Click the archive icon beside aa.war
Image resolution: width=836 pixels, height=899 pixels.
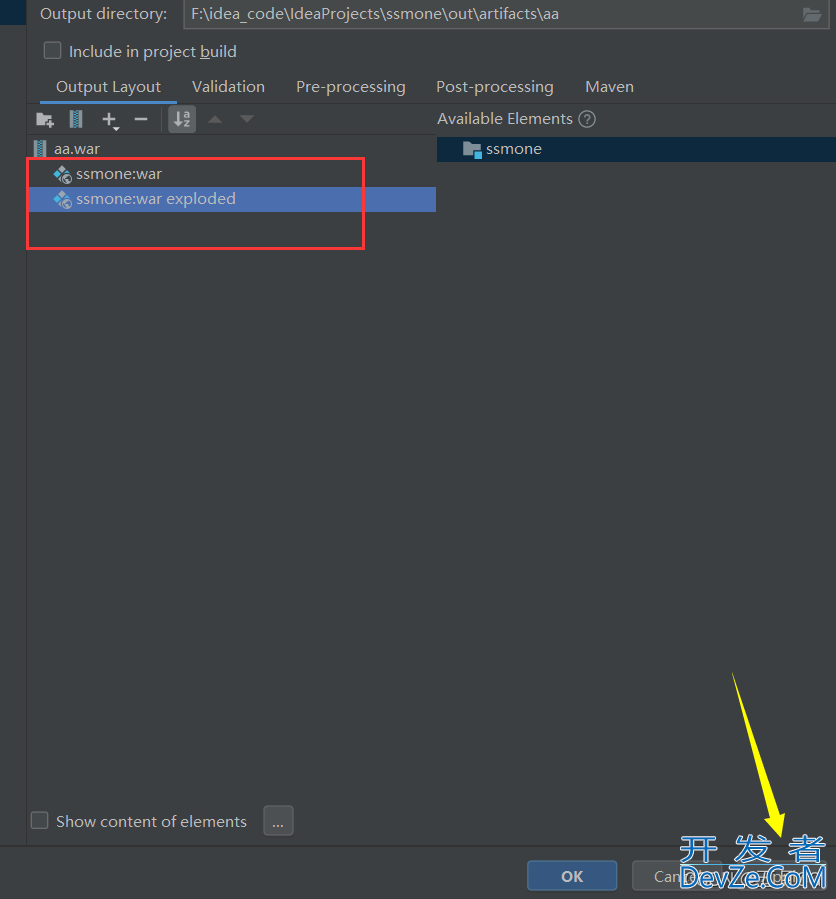[40, 149]
